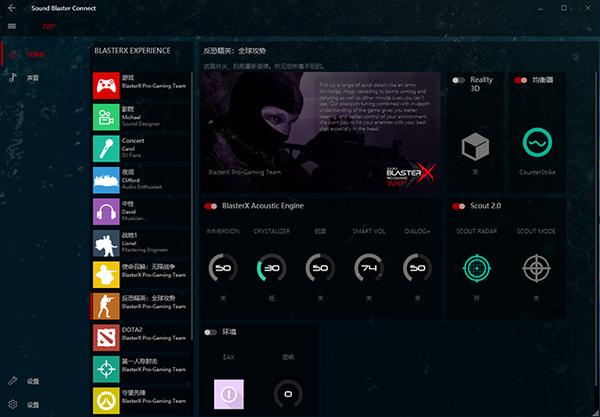This screenshot has width=600, height=417.
Task: Click the BlasterX Acoustic Engine label
Action: pos(263,206)
